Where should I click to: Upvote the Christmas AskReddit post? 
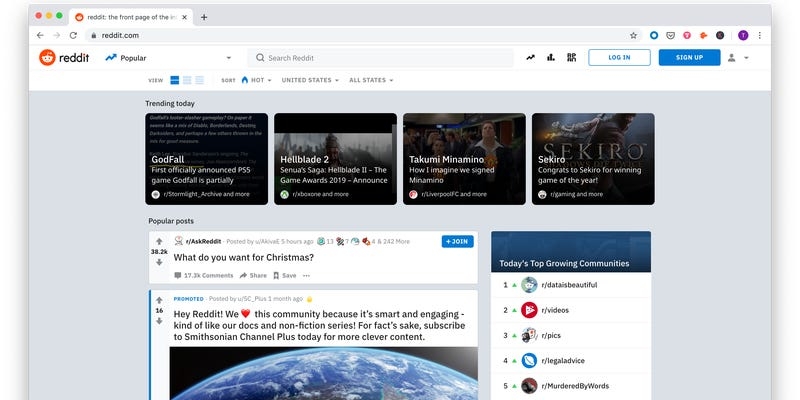coord(159,241)
